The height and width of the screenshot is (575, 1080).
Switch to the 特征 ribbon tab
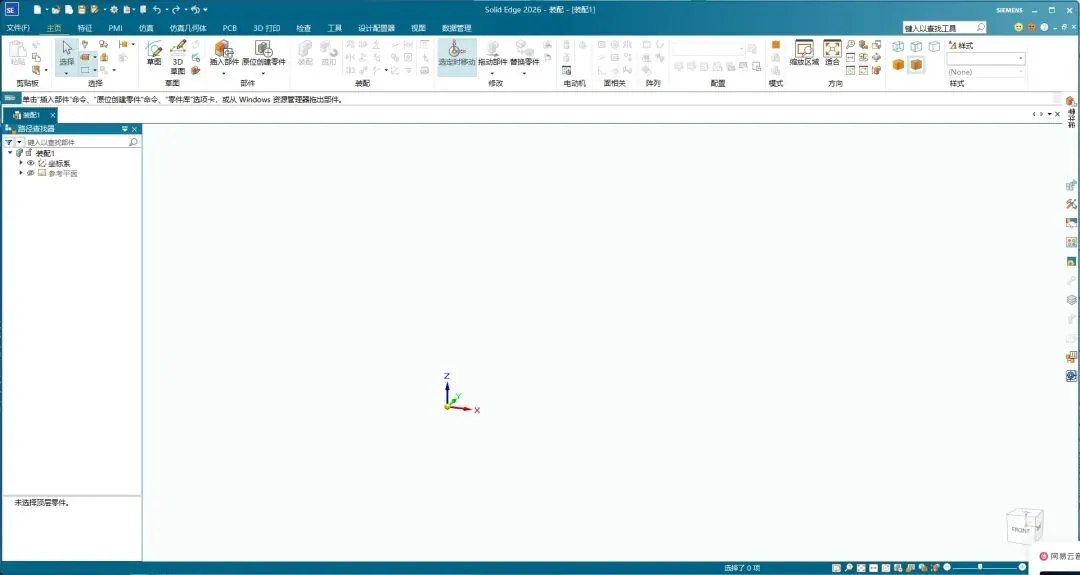point(85,28)
